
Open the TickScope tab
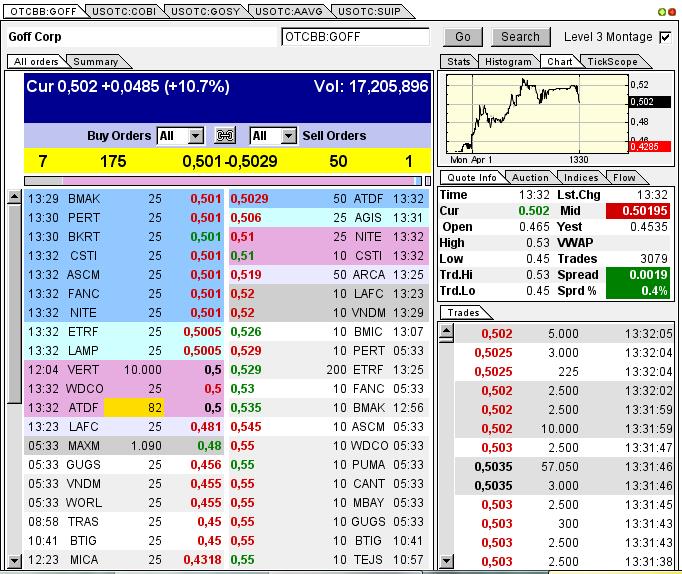612,62
